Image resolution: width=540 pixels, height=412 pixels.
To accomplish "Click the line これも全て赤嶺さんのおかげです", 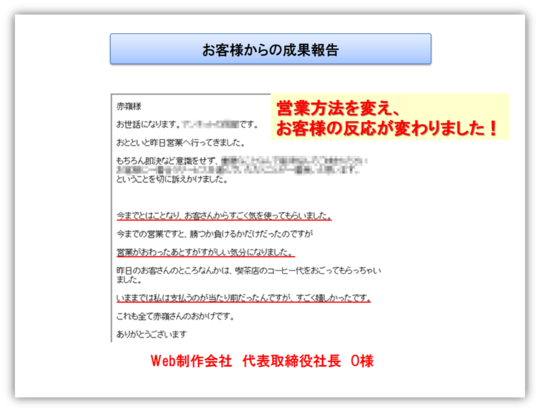I will tap(175, 316).
